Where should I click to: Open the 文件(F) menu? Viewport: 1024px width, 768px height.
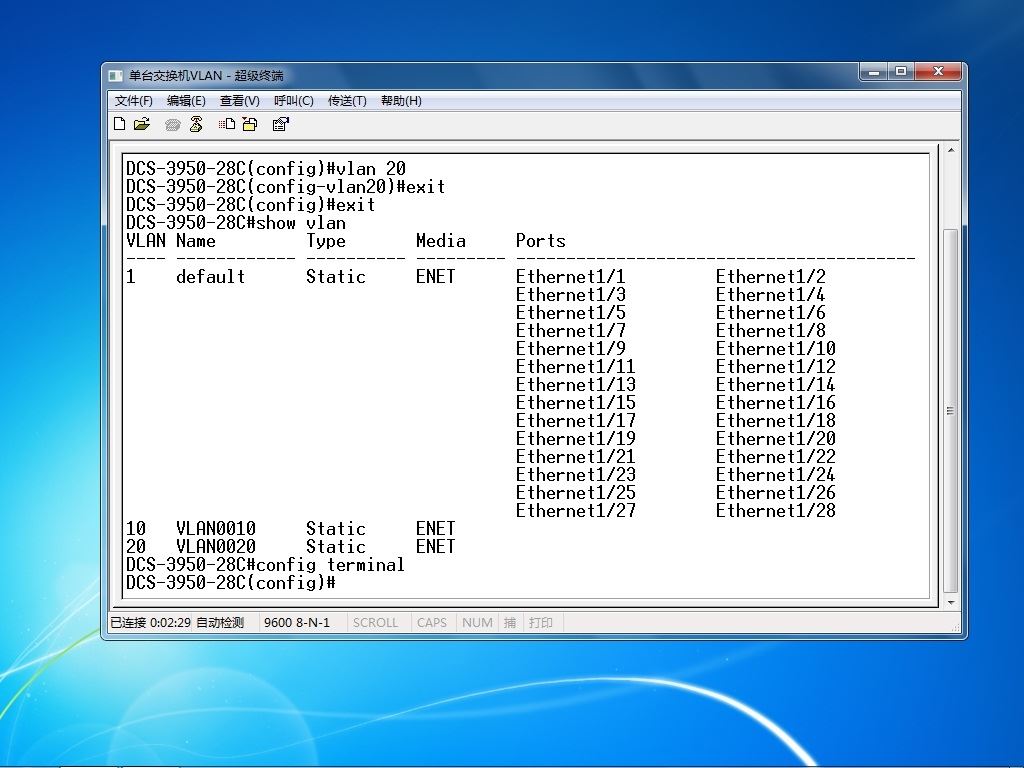point(133,101)
